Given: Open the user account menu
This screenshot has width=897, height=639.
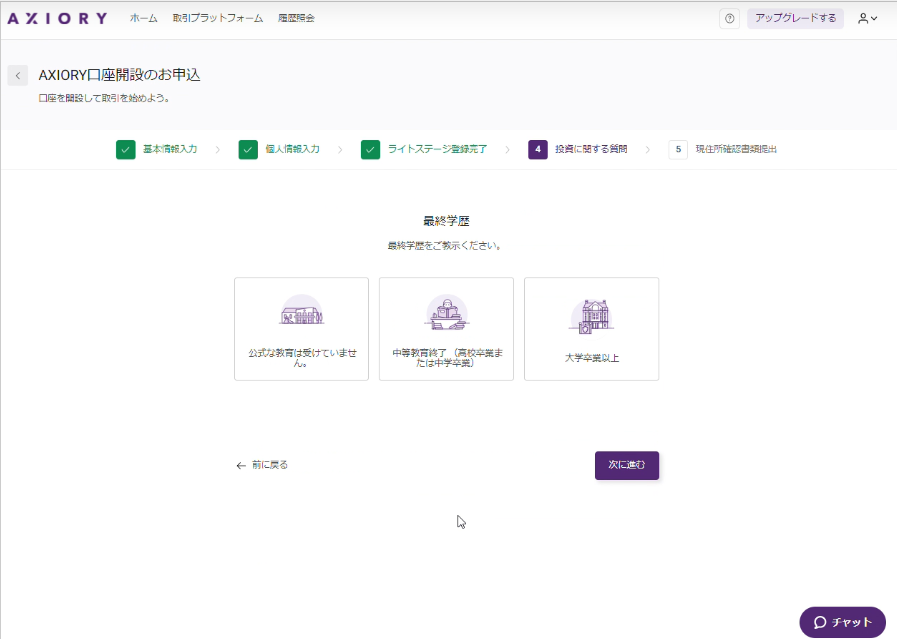Looking at the screenshot, I should pos(867,19).
